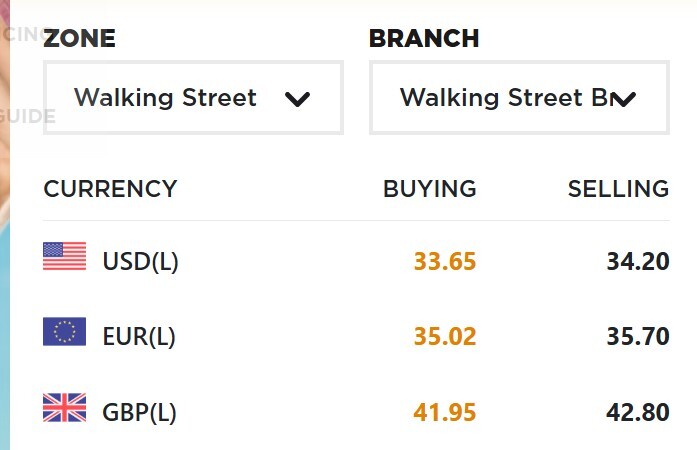Click the BUYING column header
This screenshot has width=697, height=450.
[x=430, y=189]
